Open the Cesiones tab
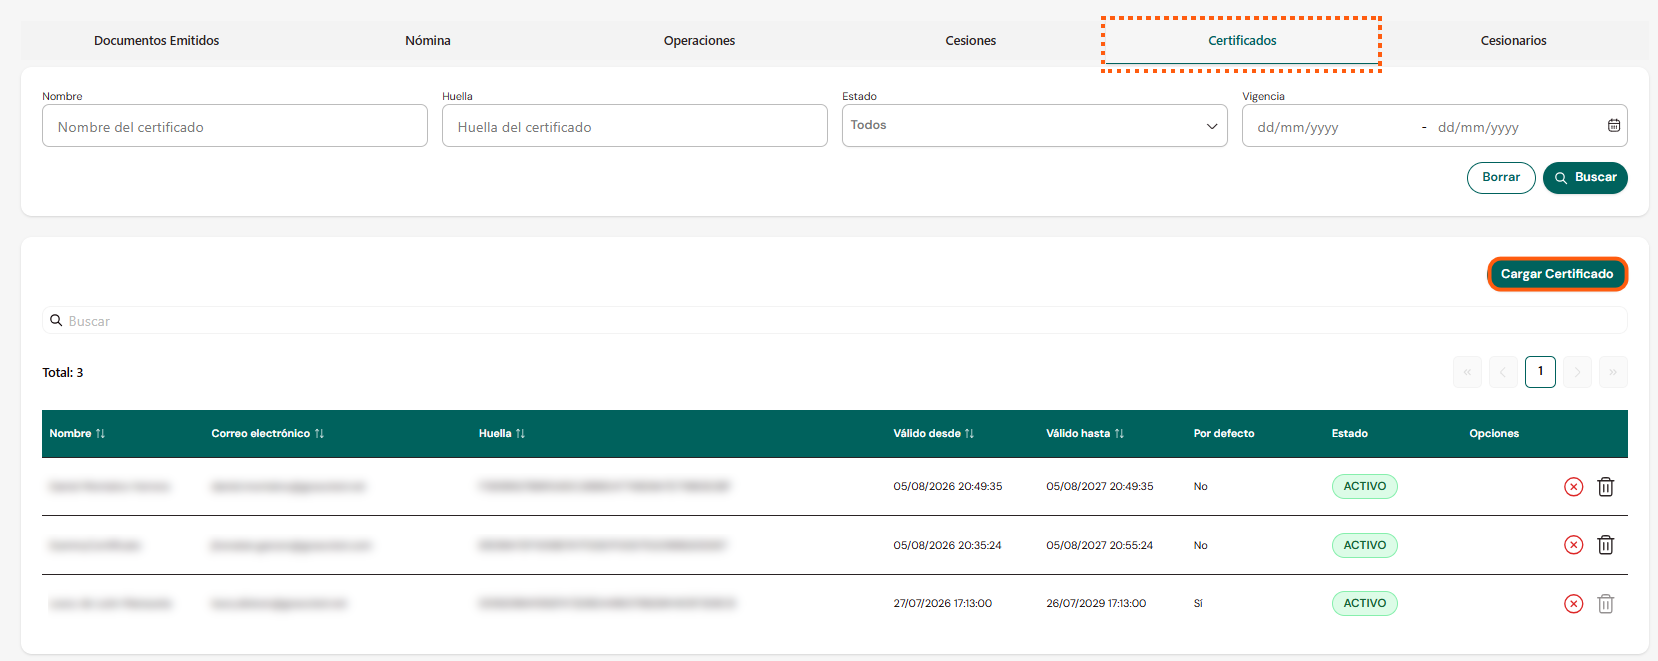Viewport: 1658px width, 661px height. point(970,41)
